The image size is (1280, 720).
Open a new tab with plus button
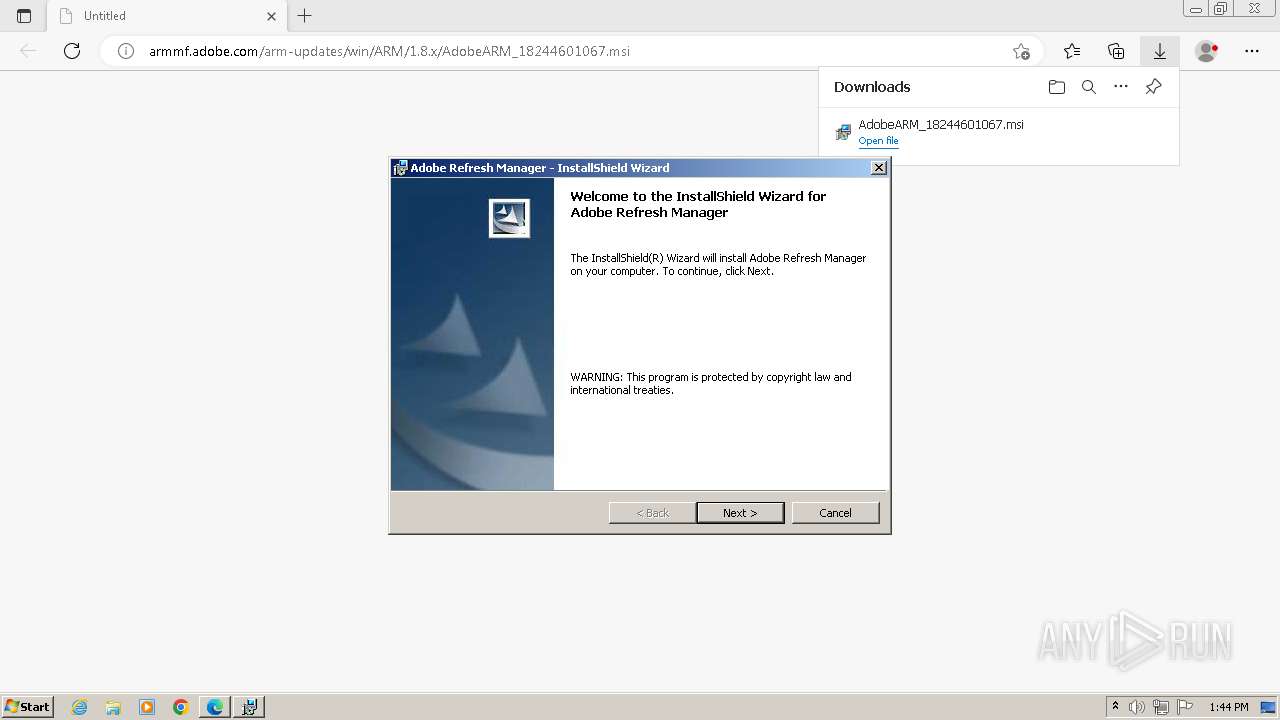pyautogui.click(x=305, y=16)
